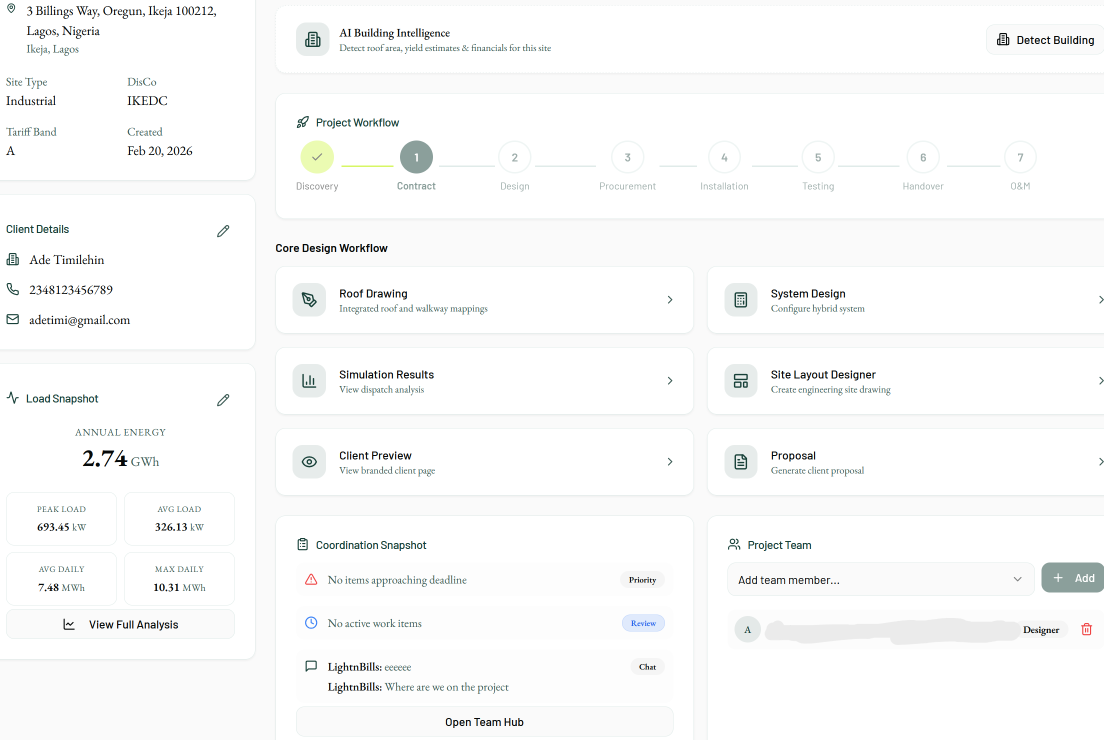Select the completed Discovery workflow step
Screen dimensions: 1104x740
tap(317, 157)
